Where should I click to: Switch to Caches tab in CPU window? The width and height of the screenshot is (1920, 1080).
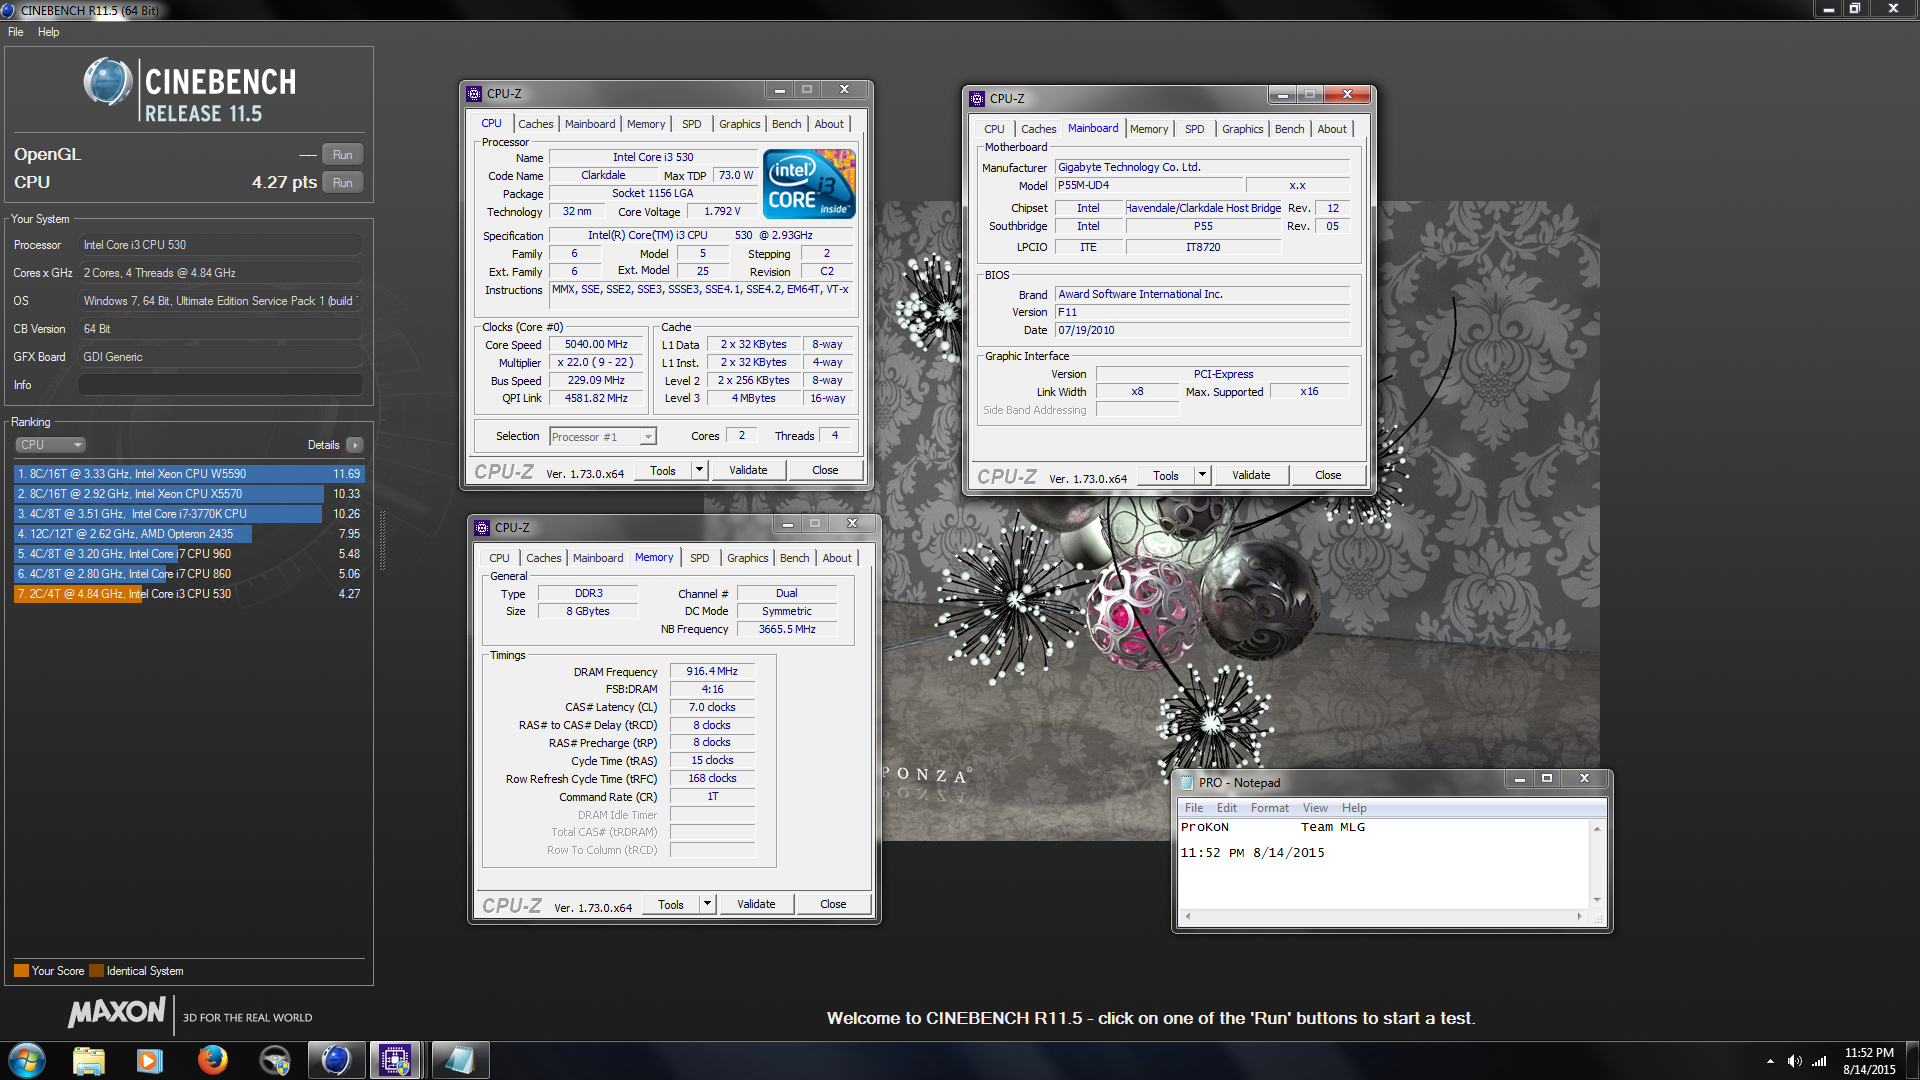(x=536, y=124)
